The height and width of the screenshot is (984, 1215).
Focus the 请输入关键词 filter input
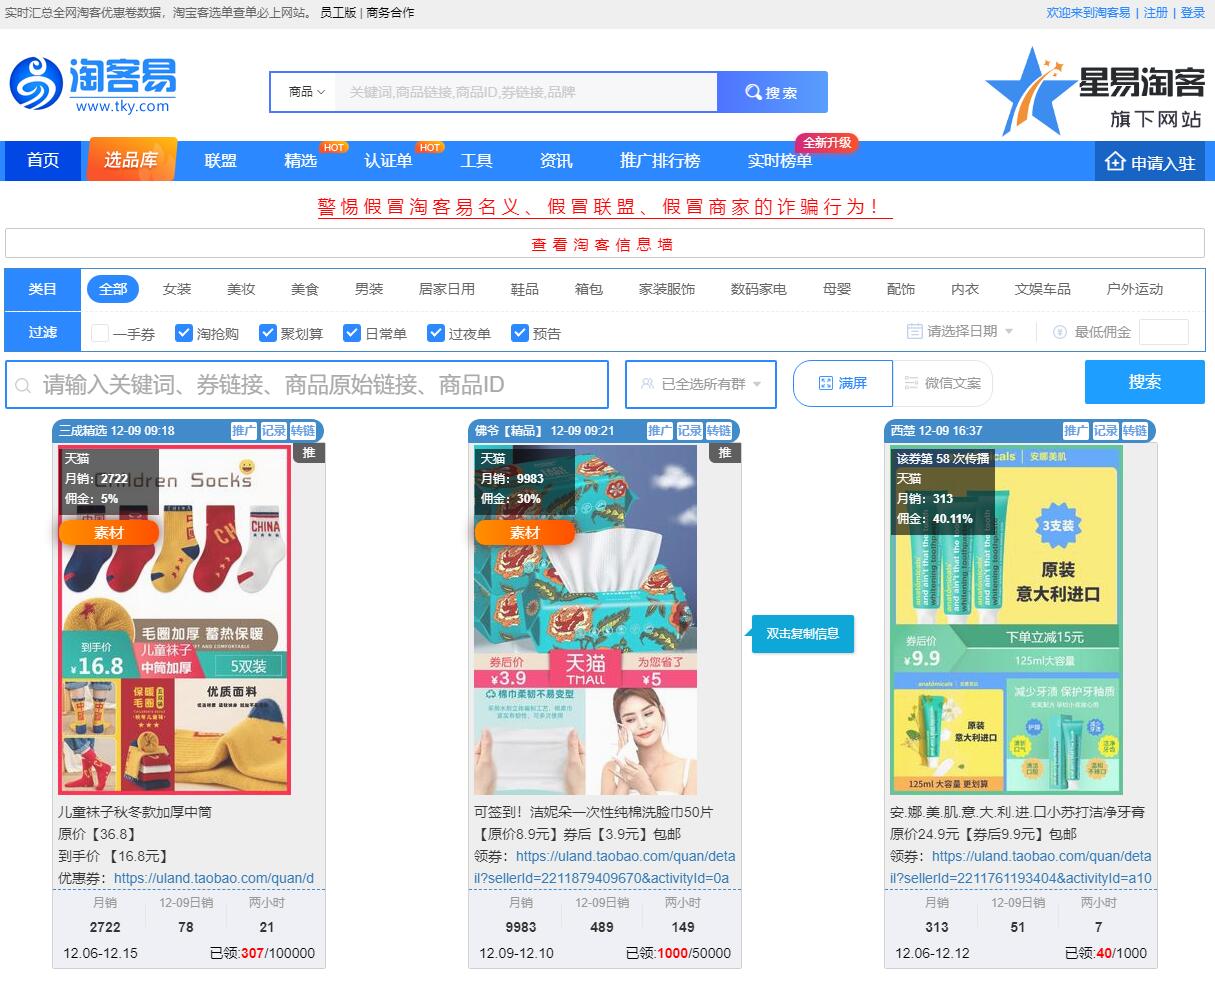(307, 385)
